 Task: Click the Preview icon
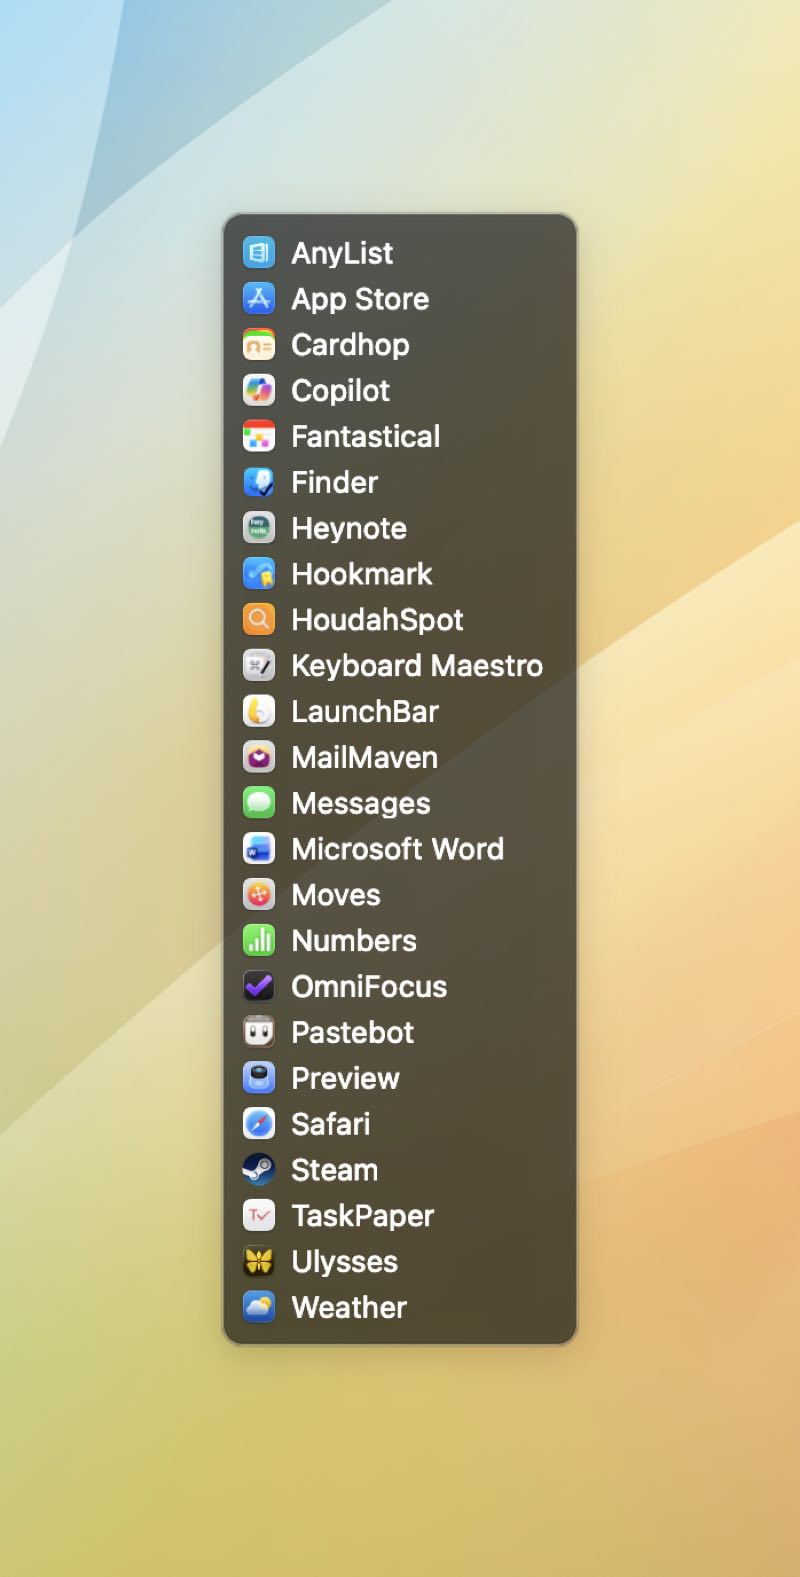[259, 1078]
